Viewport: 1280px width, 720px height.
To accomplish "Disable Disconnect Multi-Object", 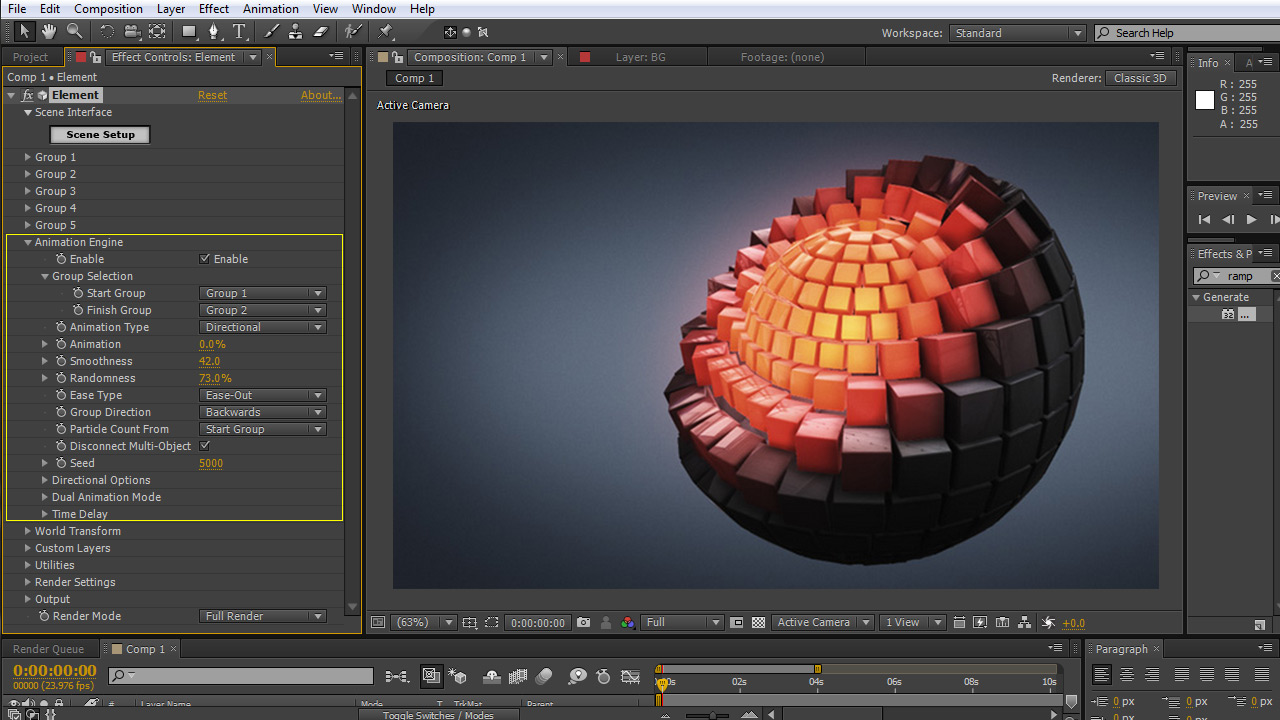I will click(x=204, y=446).
